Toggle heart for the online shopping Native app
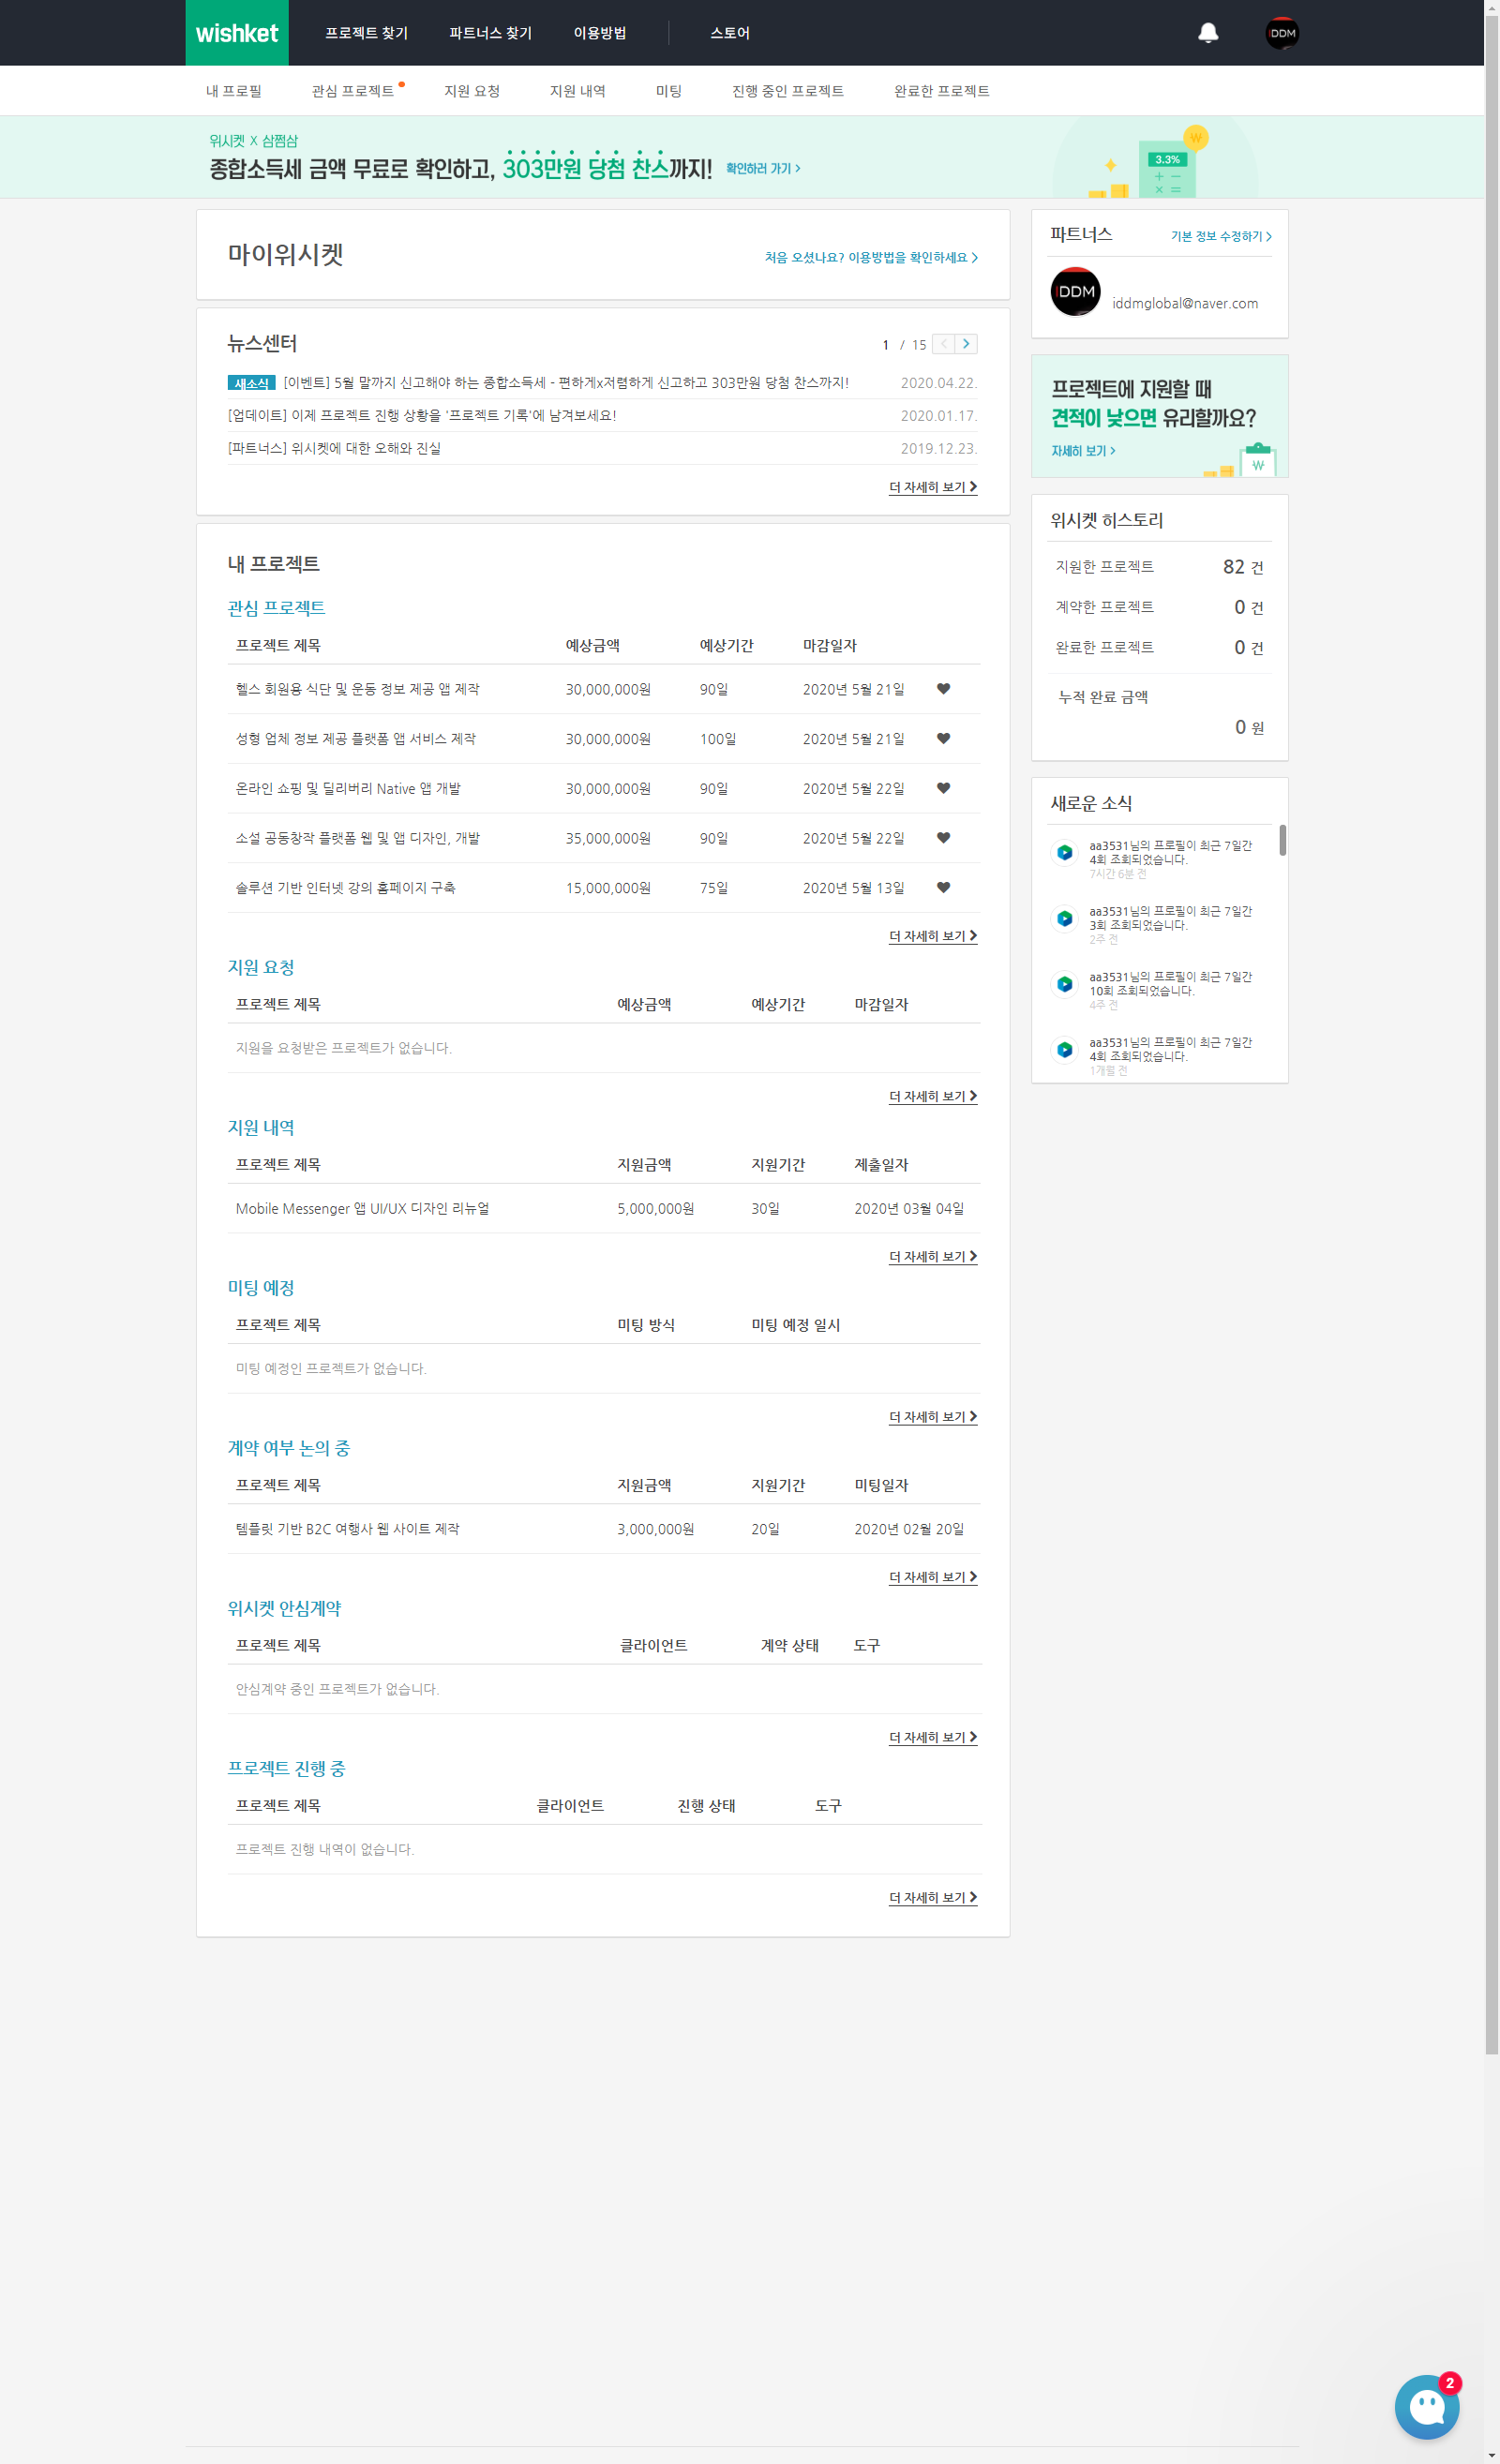1500x2464 pixels. pyautogui.click(x=943, y=788)
